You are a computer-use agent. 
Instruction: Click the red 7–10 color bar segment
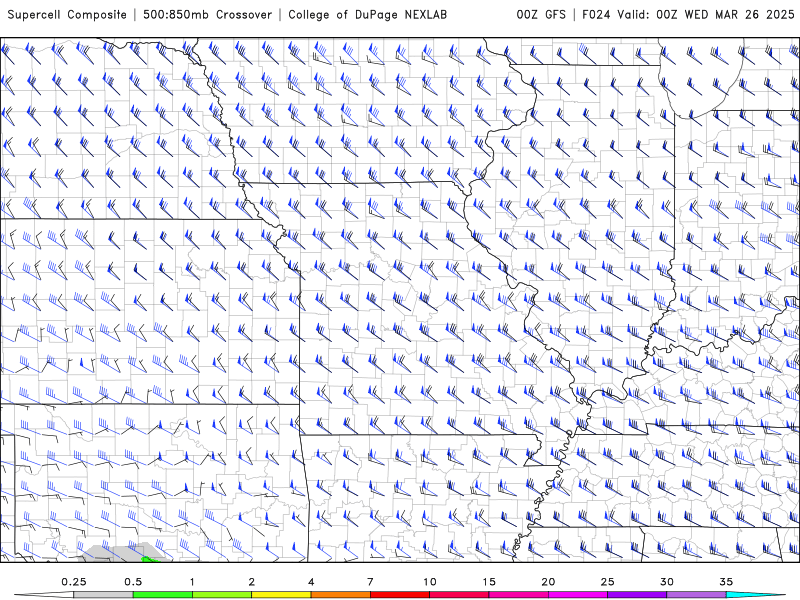[x=400, y=595]
